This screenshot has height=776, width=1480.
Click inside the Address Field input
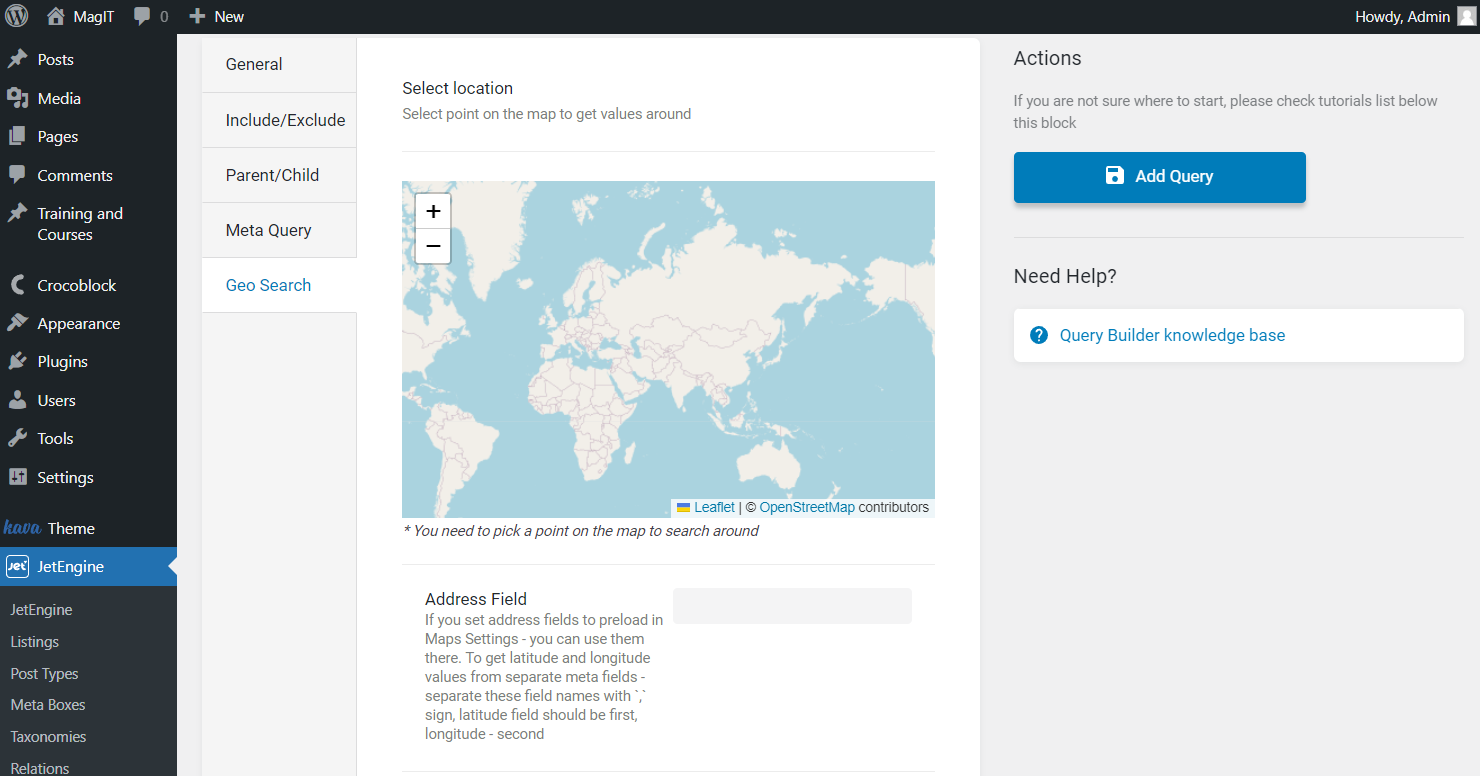tap(792, 606)
